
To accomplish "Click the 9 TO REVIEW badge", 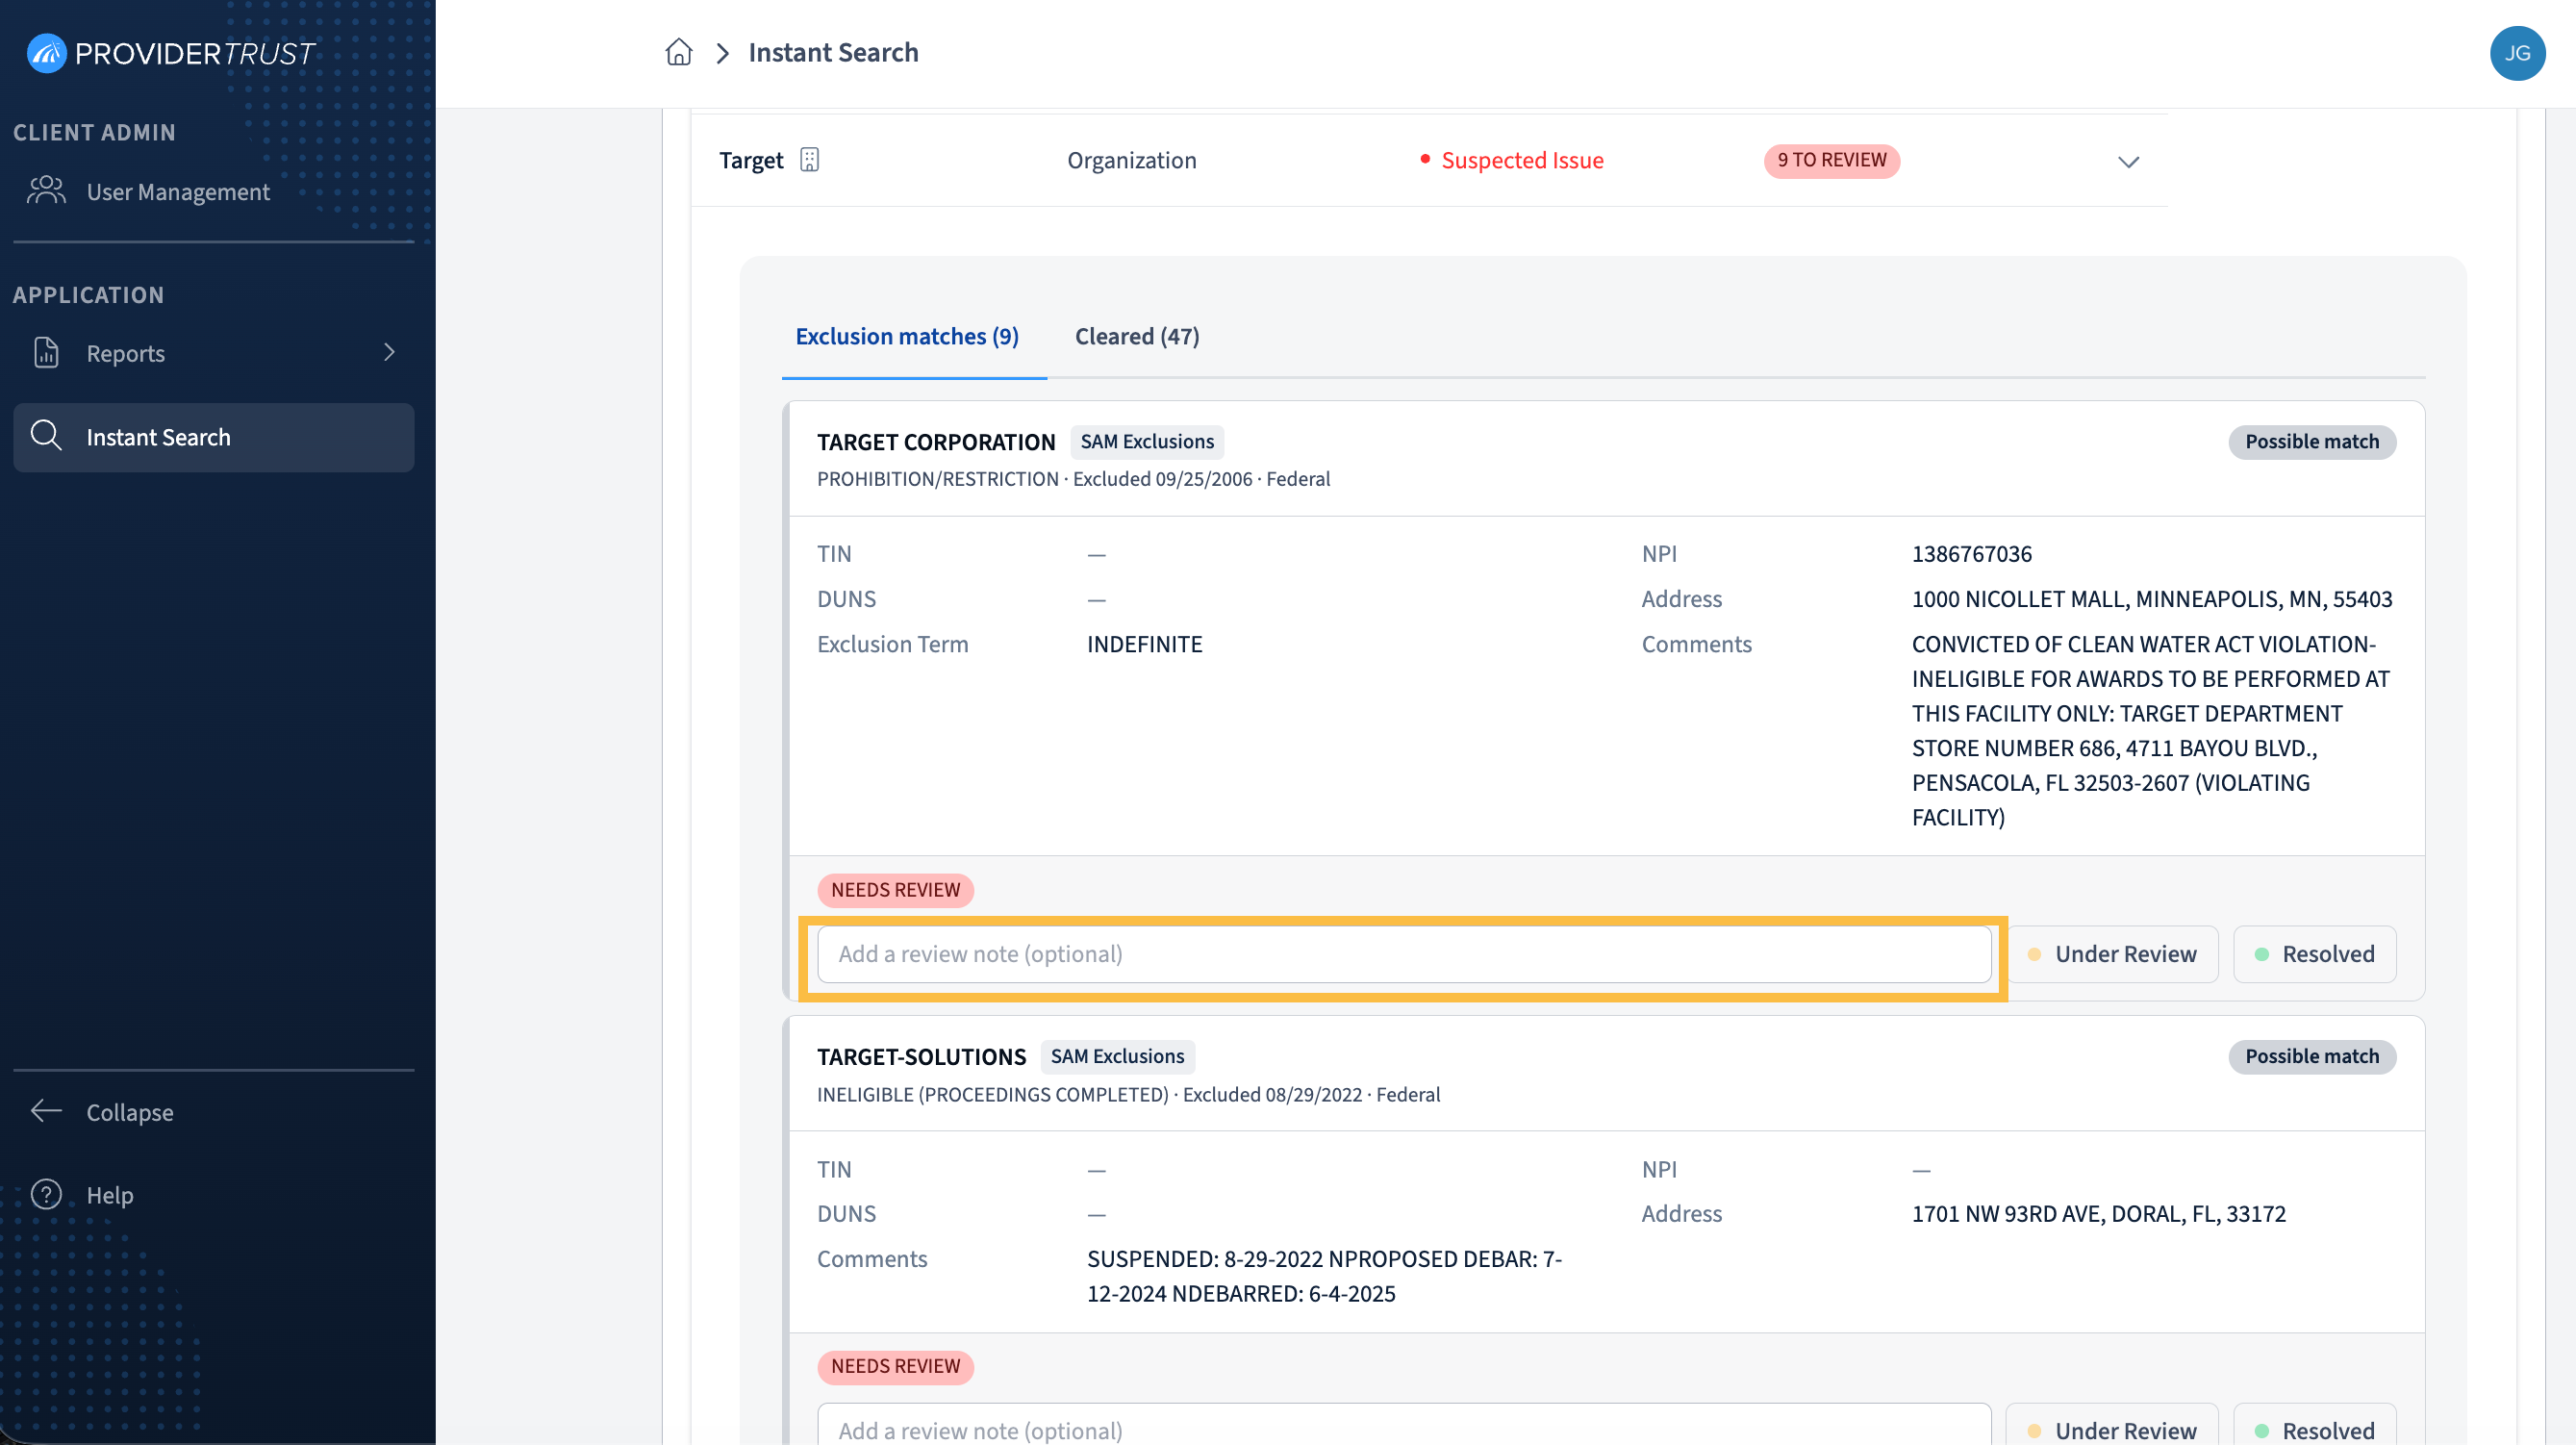I will click(x=1831, y=160).
